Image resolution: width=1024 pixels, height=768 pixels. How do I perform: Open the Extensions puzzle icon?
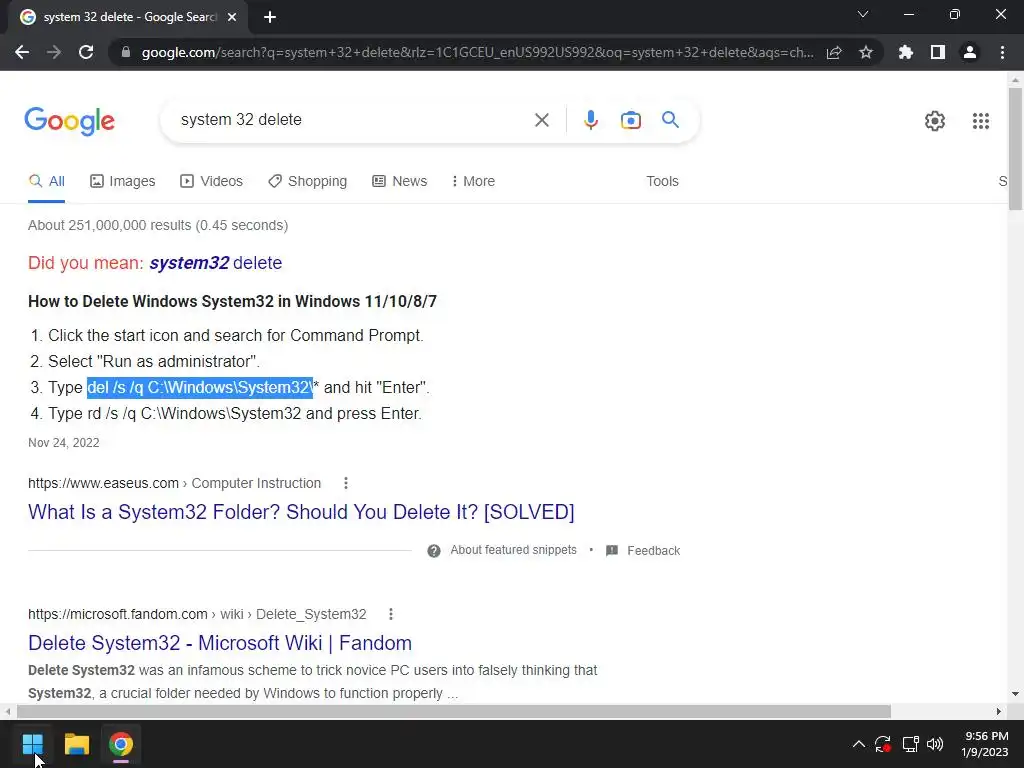click(x=906, y=52)
